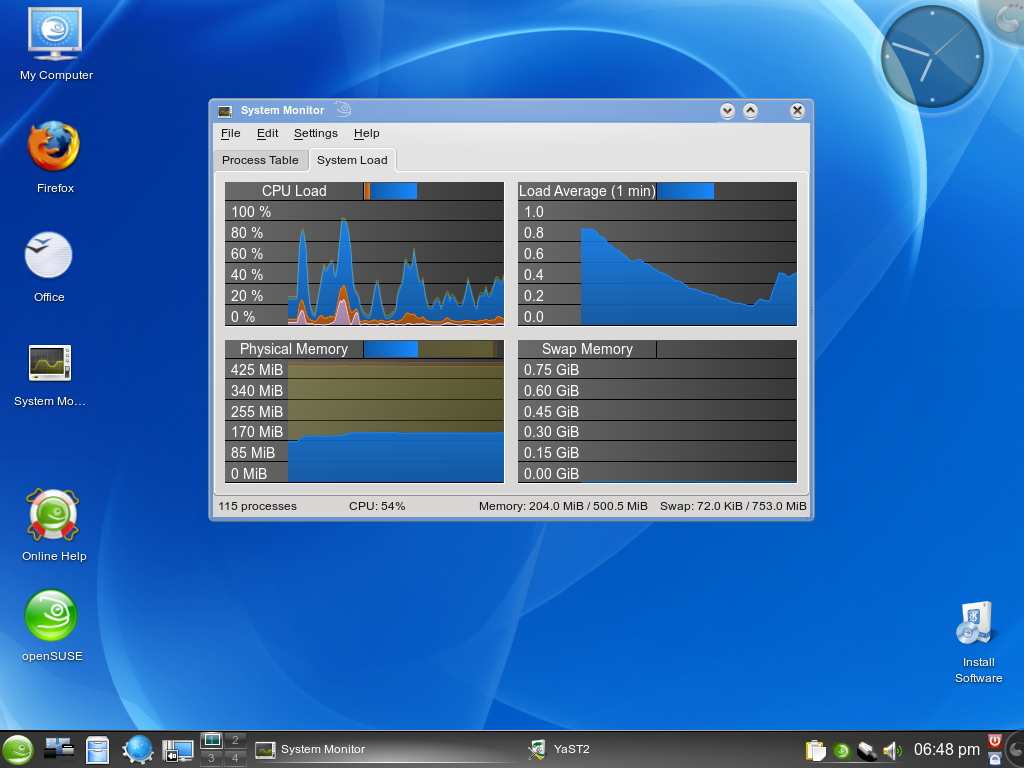The image size is (1024, 768).
Task: Open the My Computer desktop icon
Action: pyautogui.click(x=56, y=44)
